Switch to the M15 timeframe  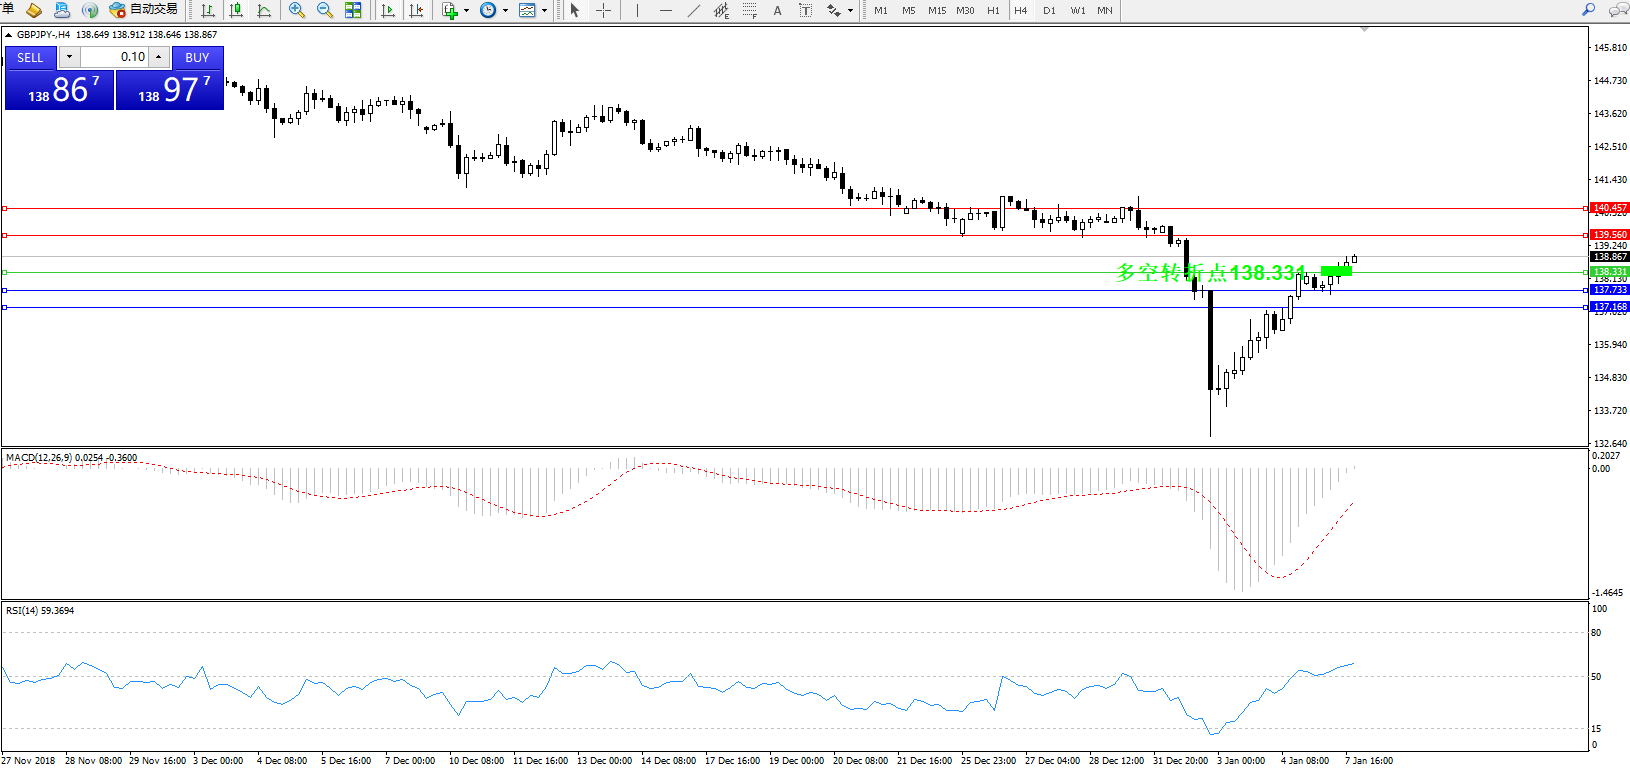[936, 10]
